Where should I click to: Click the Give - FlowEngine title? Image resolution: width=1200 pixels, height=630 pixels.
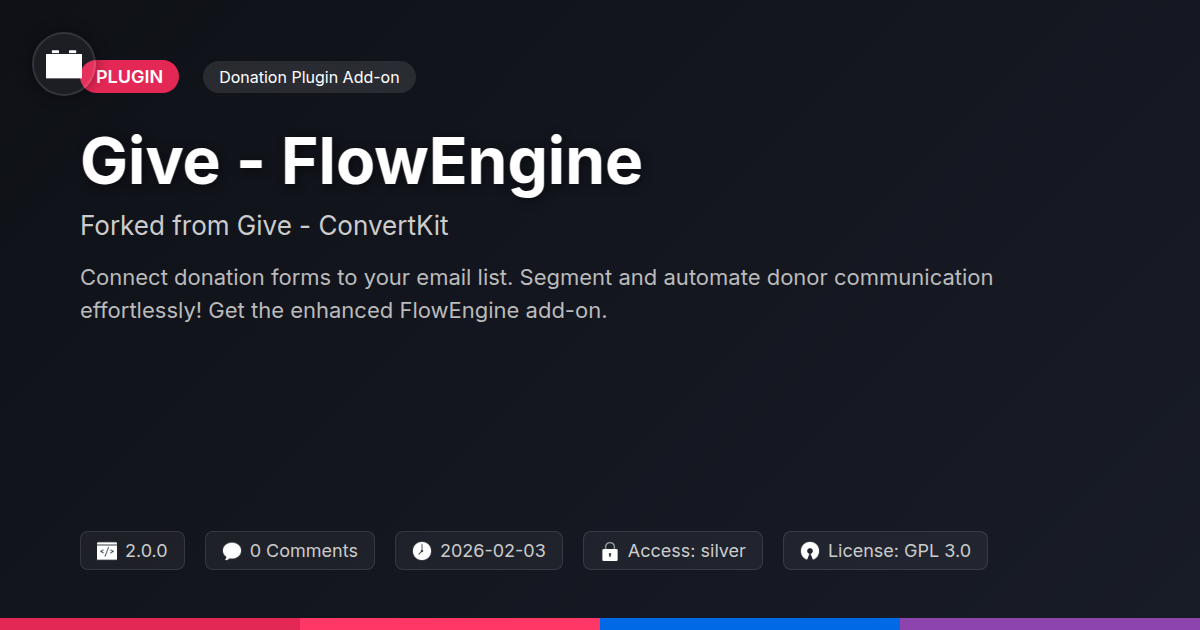pos(361,162)
